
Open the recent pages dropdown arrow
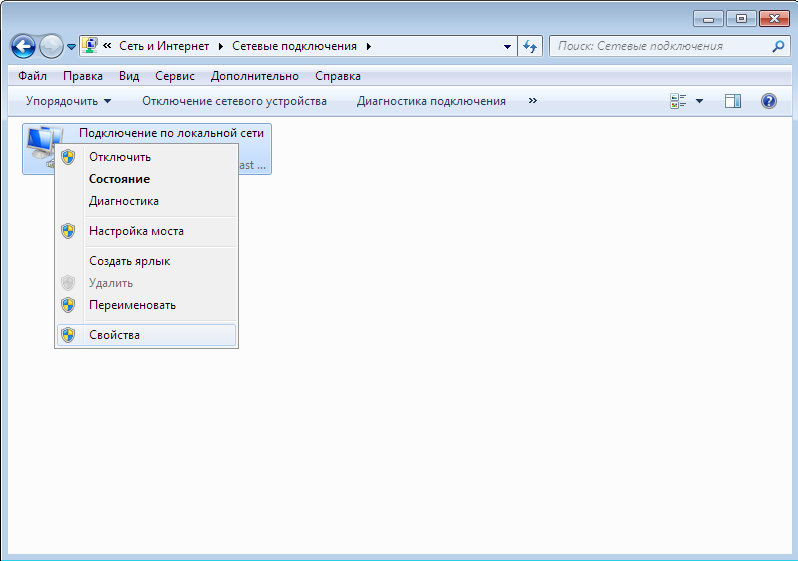coord(71,47)
